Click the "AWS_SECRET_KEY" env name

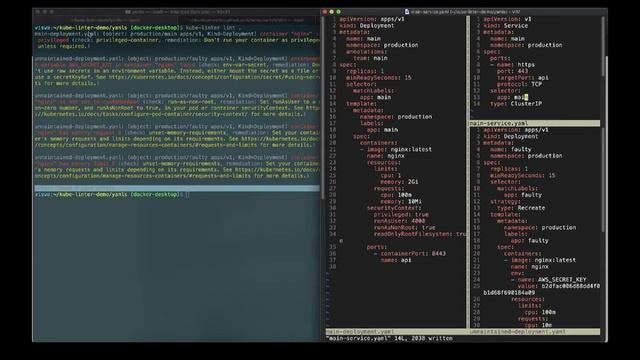[562, 280]
